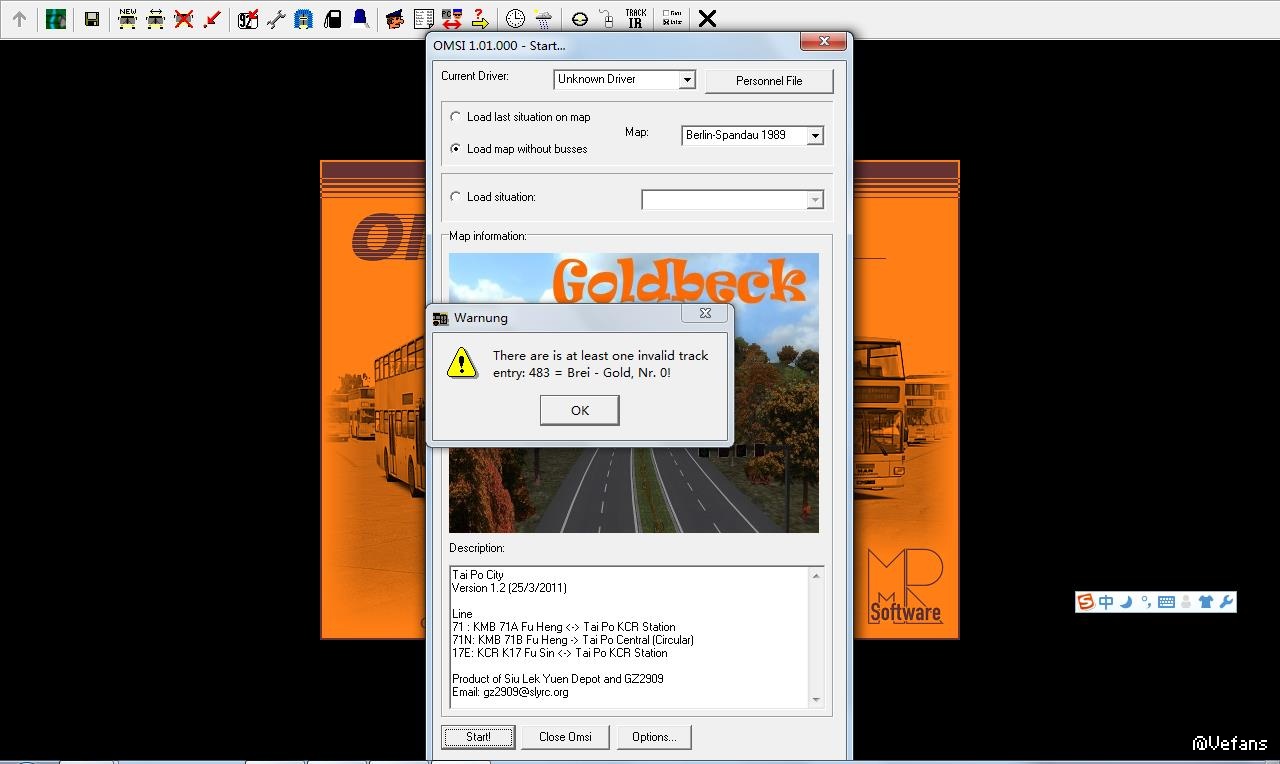Click the Description scrollbar up arrow
Viewport: 1280px width, 764px height.
pyautogui.click(x=816, y=575)
